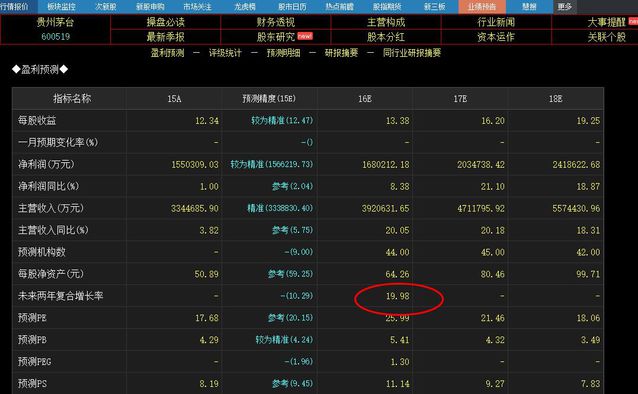638x394 pixels.
Task: Select the highlighted 业绩预告 tab
Action: pyautogui.click(x=482, y=7)
